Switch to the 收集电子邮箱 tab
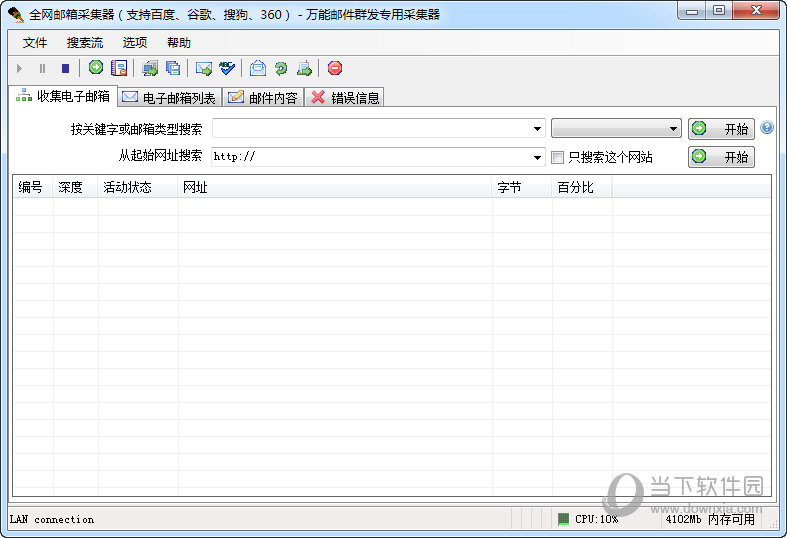The height and width of the screenshot is (538, 787). click(63, 96)
